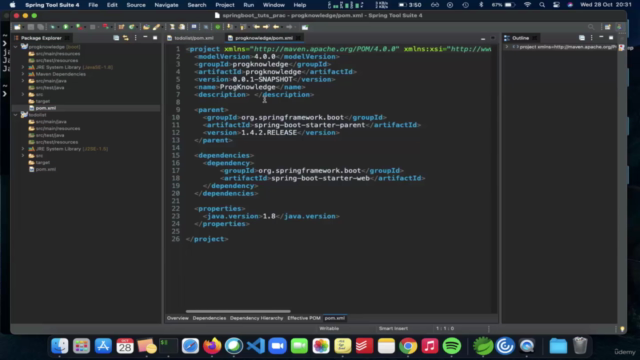Viewport: 640px width, 360px height.
Task: Expand the Maven Dependencies node
Action: pyautogui.click(x=23, y=74)
